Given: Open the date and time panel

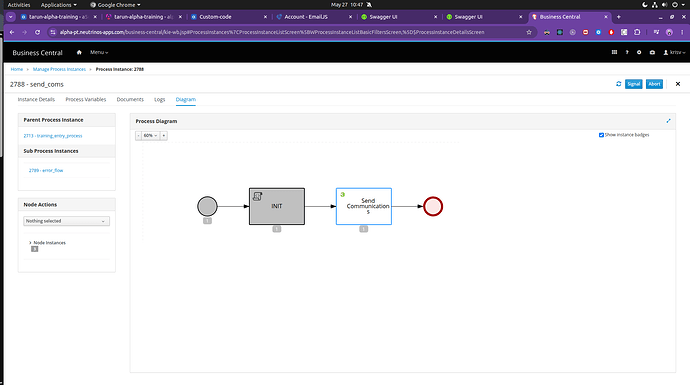Looking at the screenshot, I should coord(347,5).
